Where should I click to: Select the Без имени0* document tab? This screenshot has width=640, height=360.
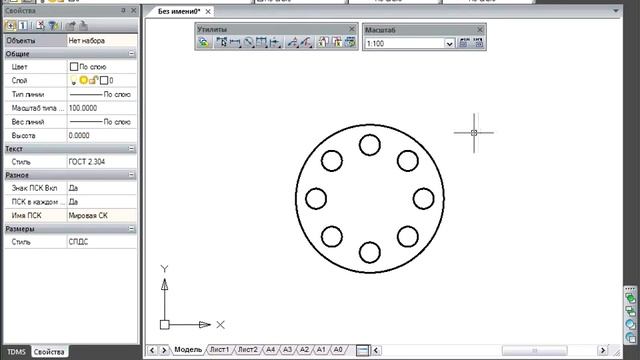click(179, 11)
